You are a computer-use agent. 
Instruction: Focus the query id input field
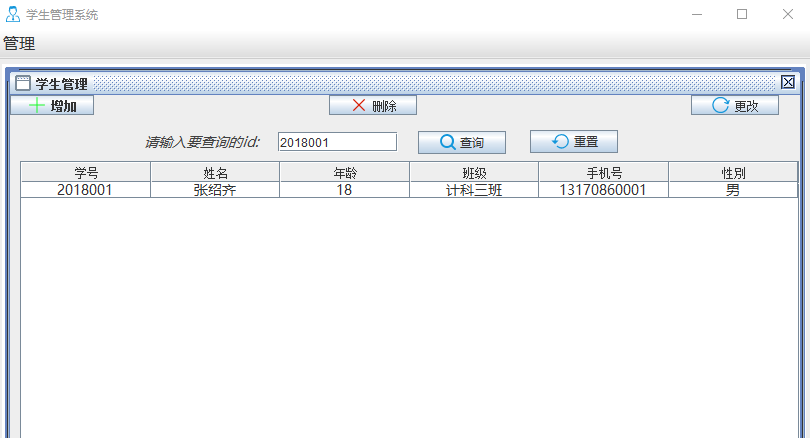(337, 142)
